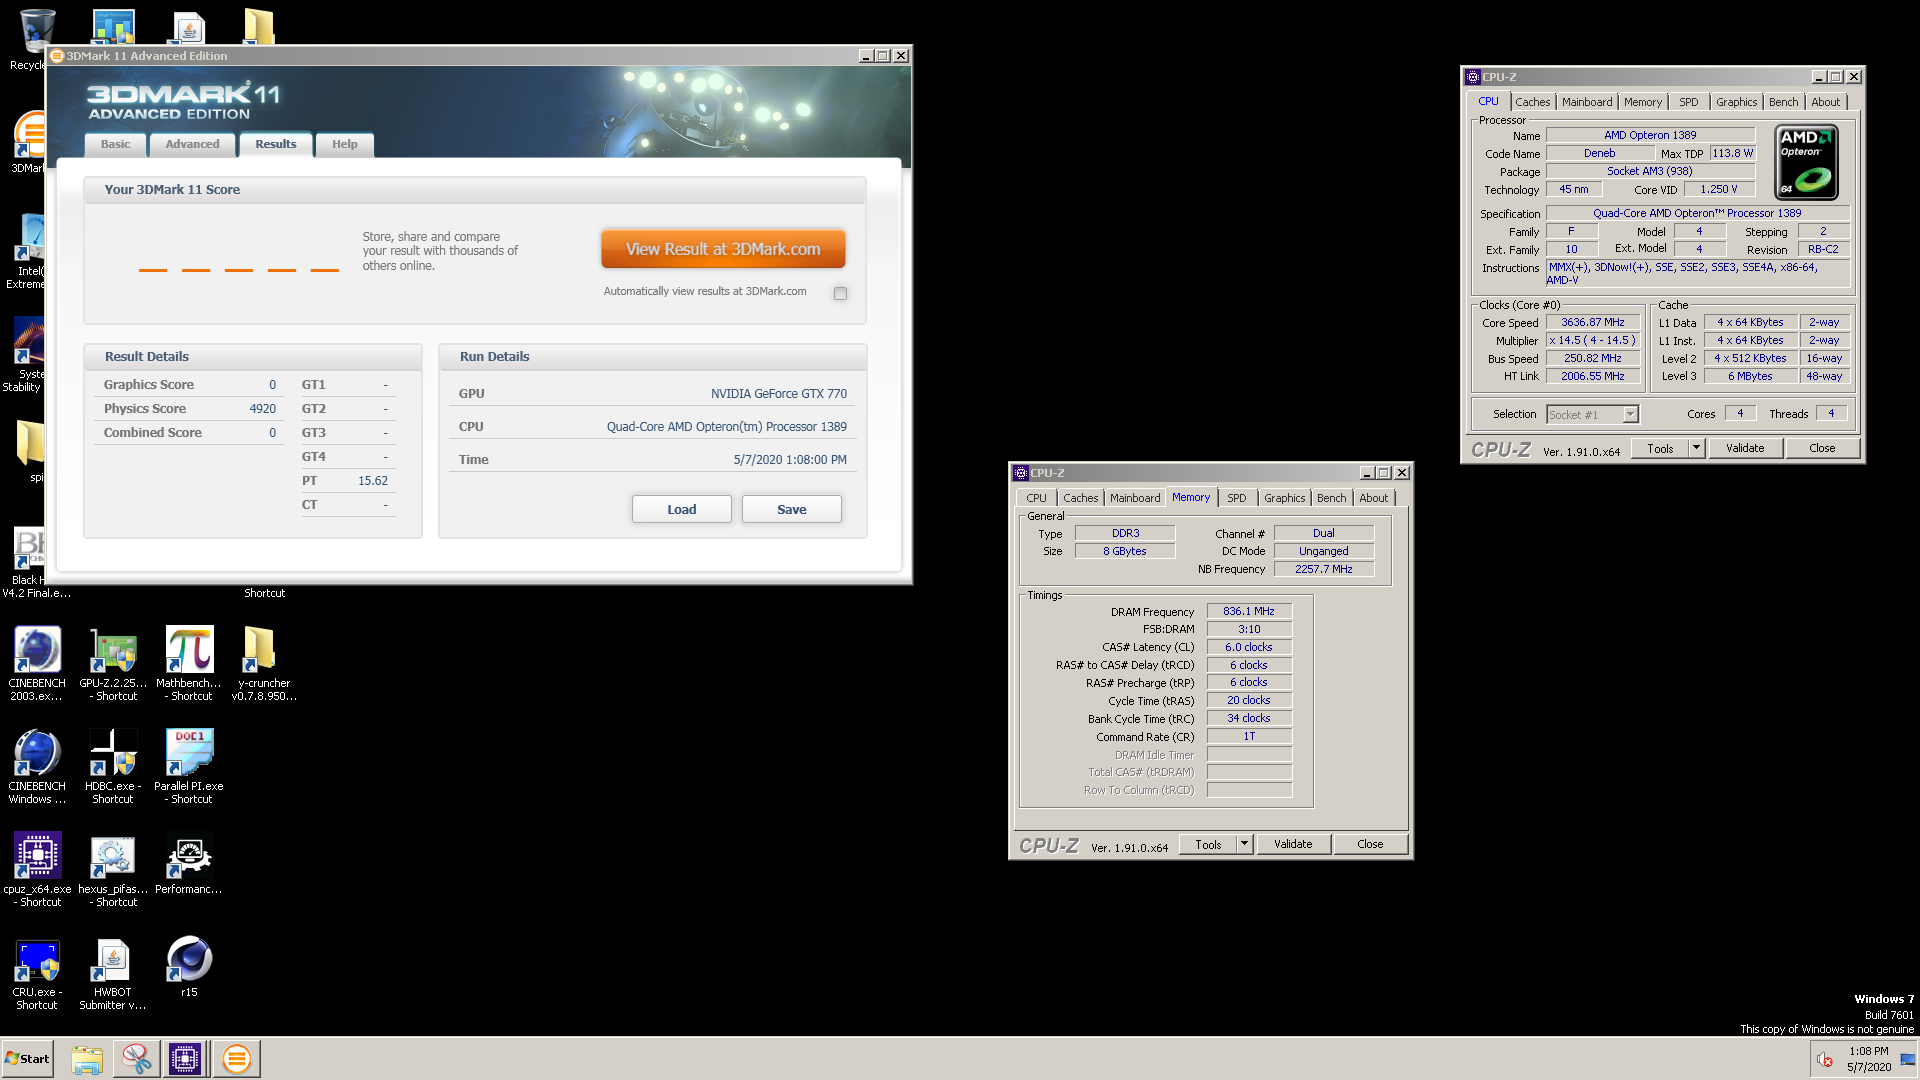
Task: Select the Results tab in 3DMark
Action: click(x=275, y=144)
